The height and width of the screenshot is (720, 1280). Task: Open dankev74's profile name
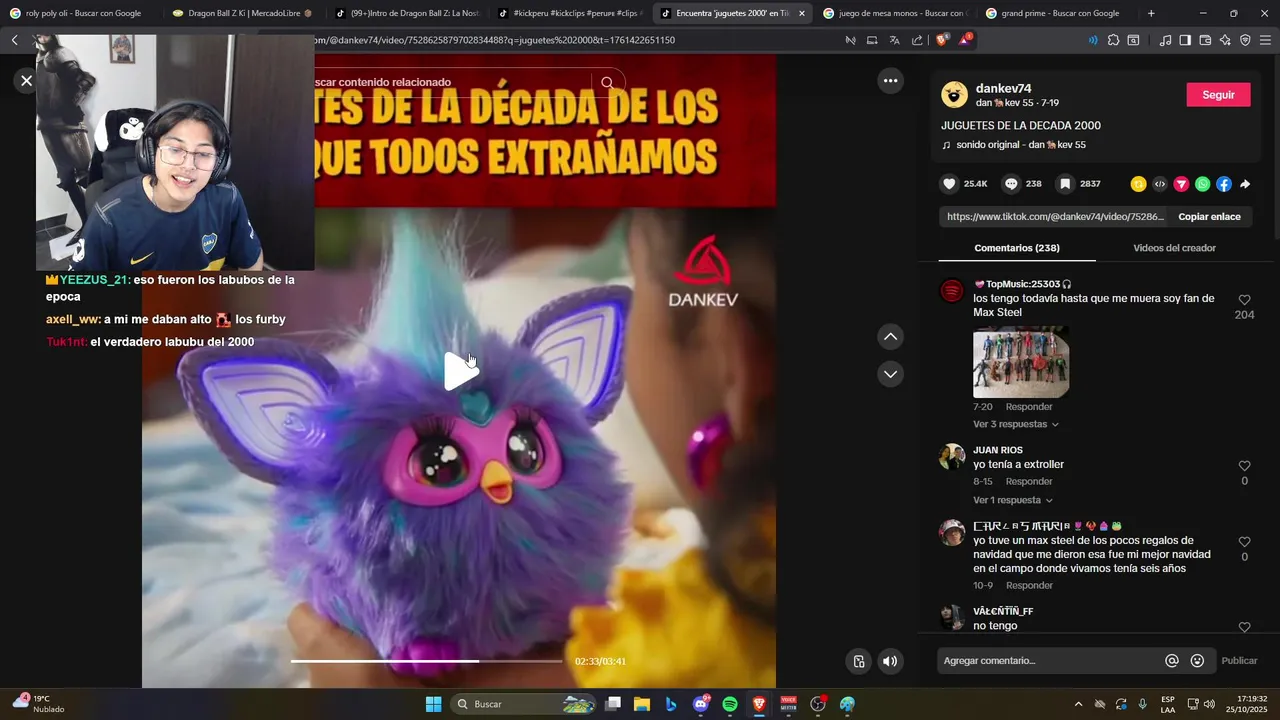click(x=1003, y=88)
